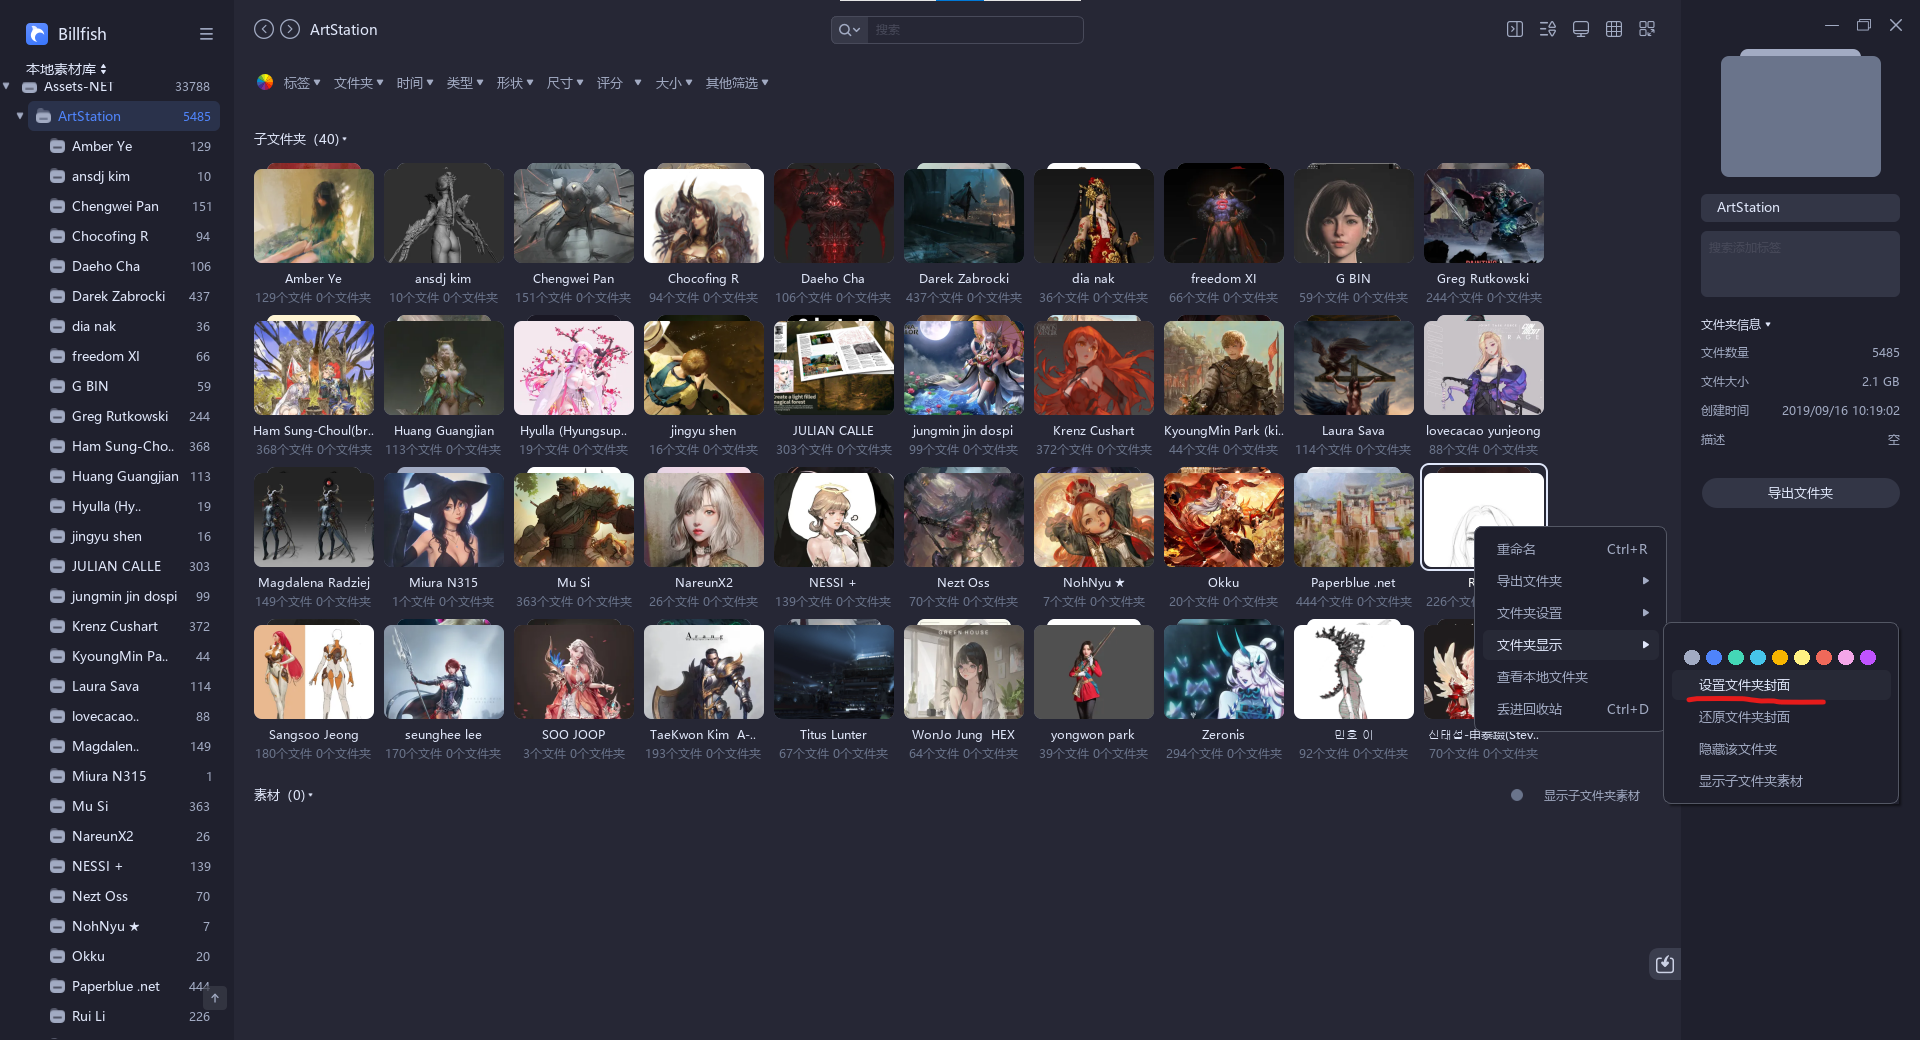This screenshot has width=1920, height=1040.
Task: Collapse the 子文件夹 (40) section
Action: [x=300, y=139]
